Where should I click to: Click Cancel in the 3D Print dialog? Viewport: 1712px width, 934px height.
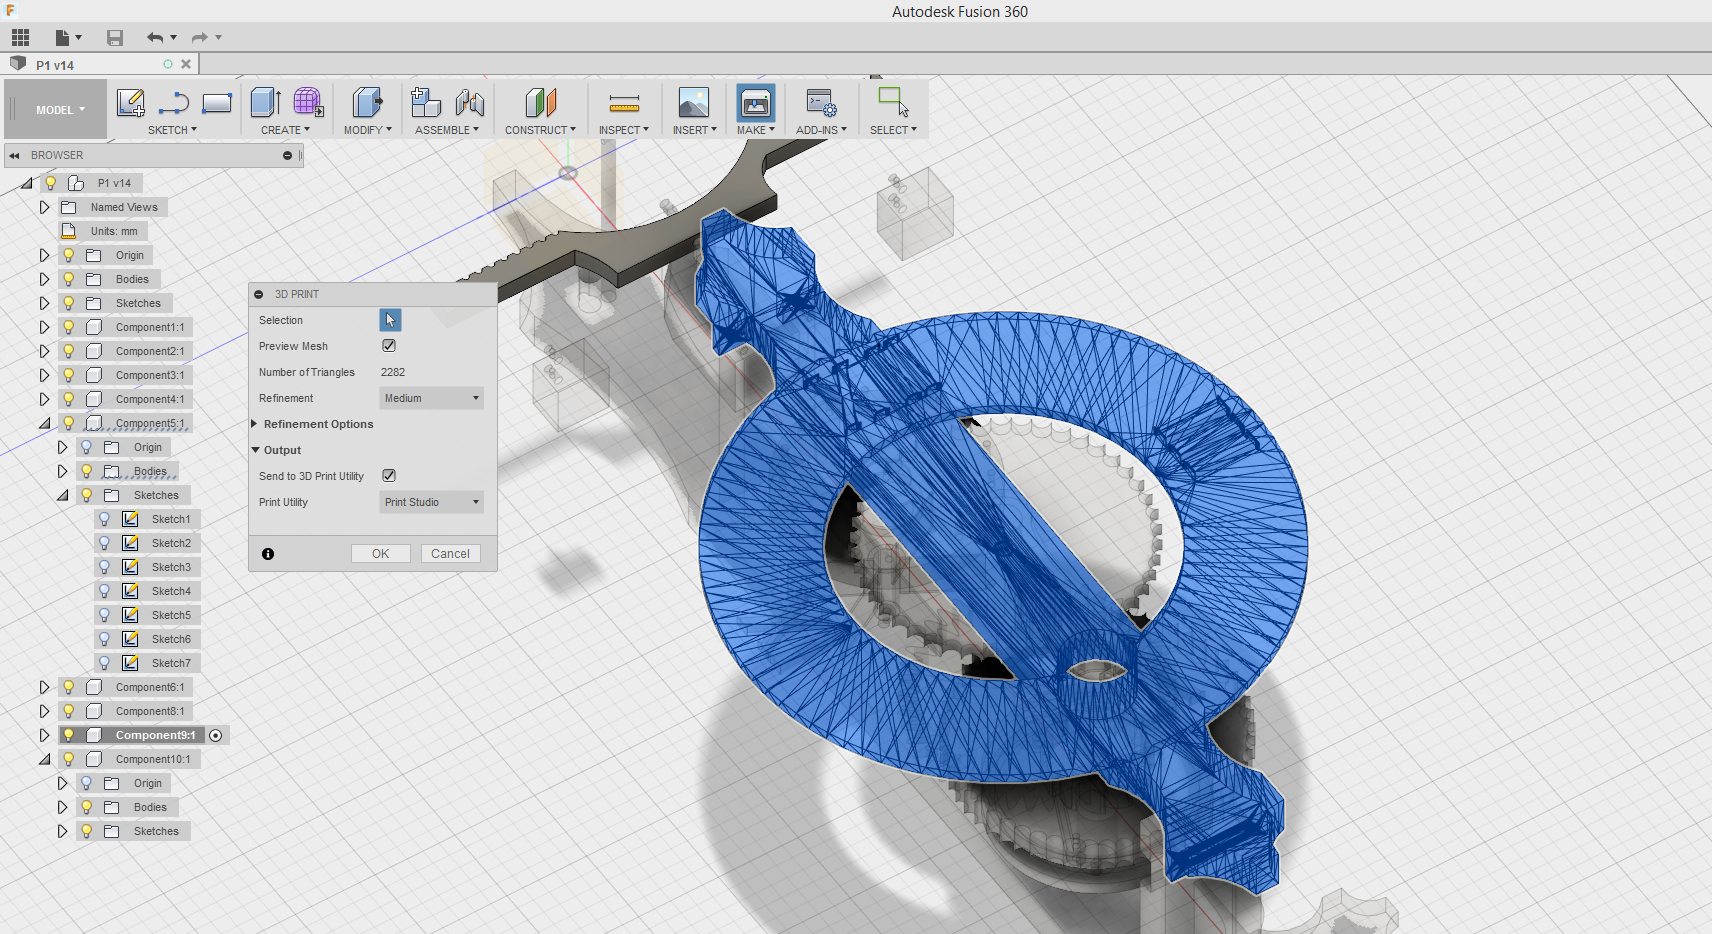450,554
